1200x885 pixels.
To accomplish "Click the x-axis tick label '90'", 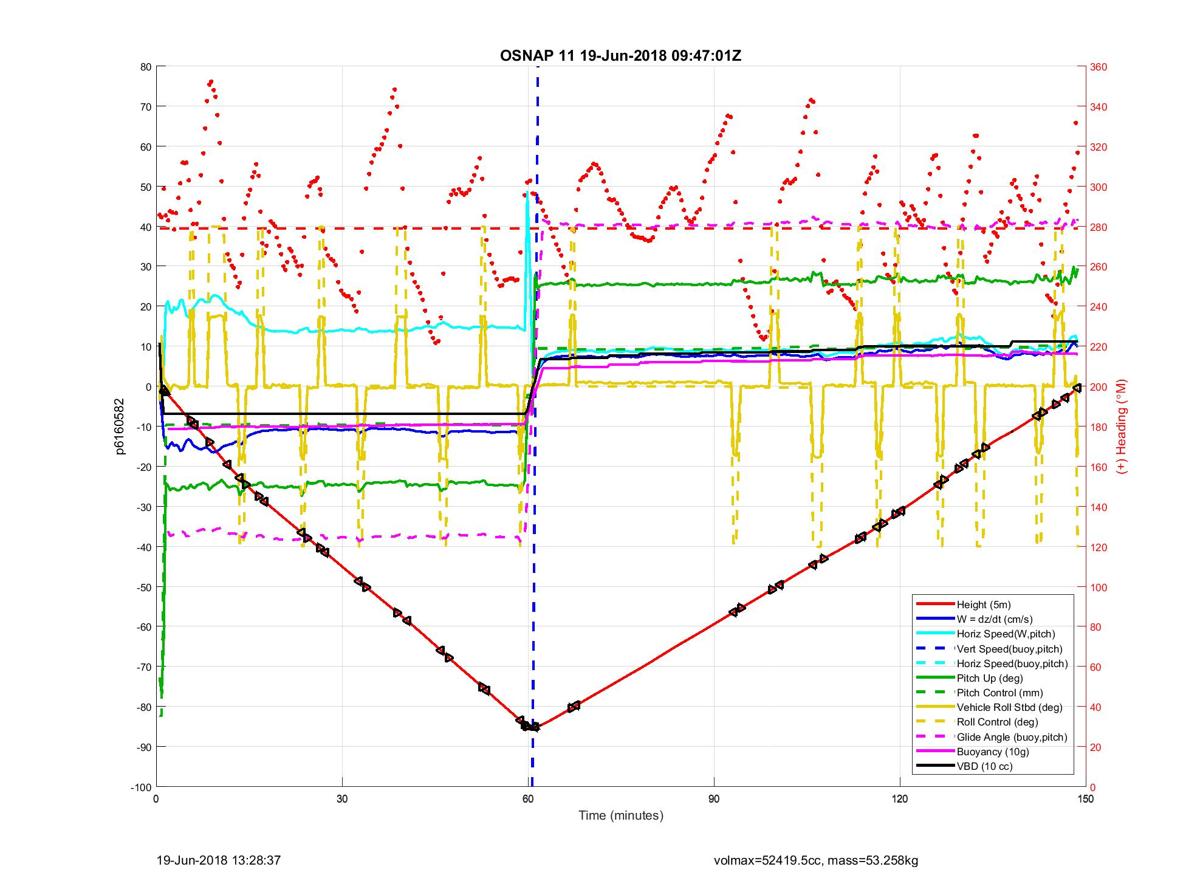I will click(714, 799).
